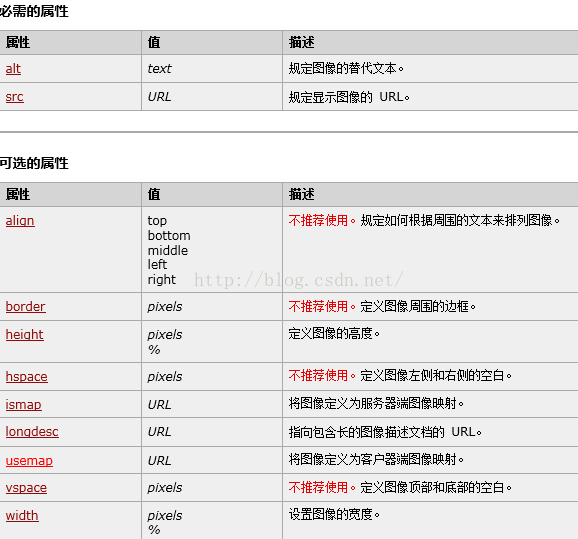The width and height of the screenshot is (578, 539).
Task: Click '%' value in height row
Action: tap(154, 350)
